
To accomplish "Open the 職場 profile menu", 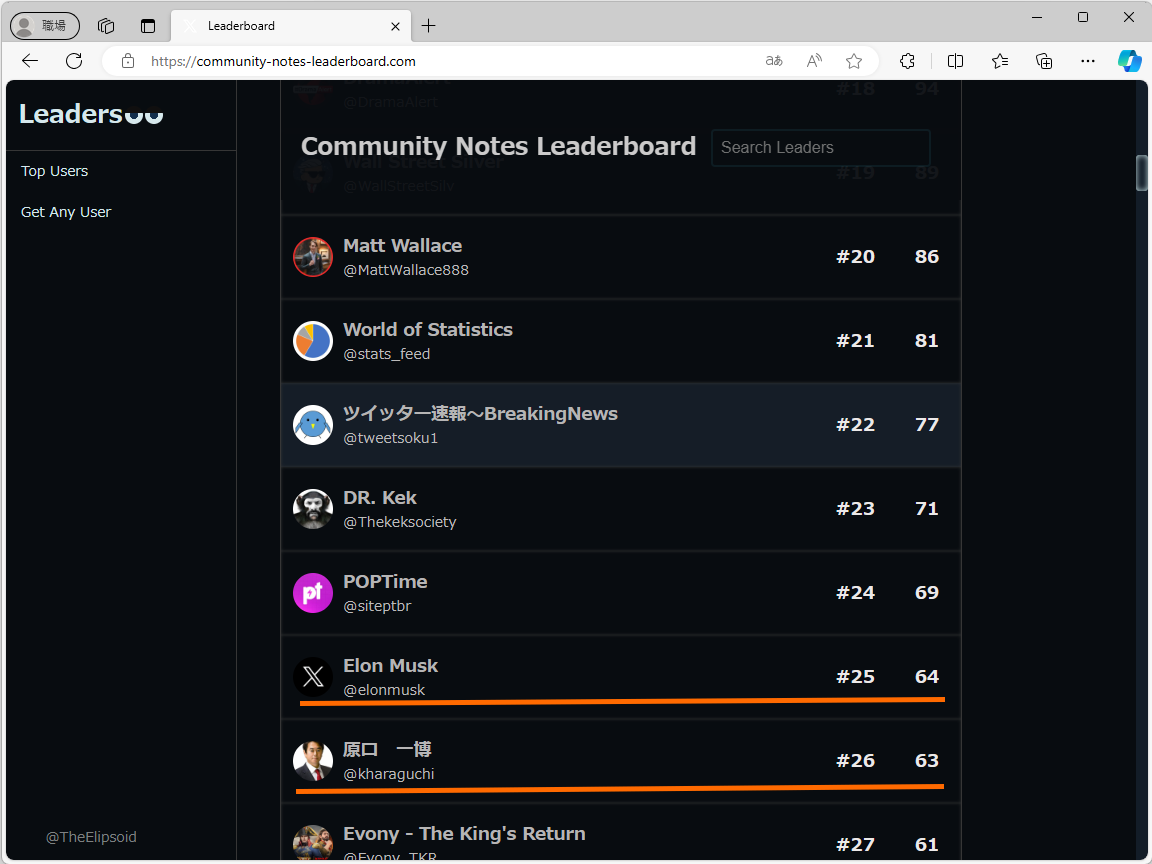I will (45, 26).
